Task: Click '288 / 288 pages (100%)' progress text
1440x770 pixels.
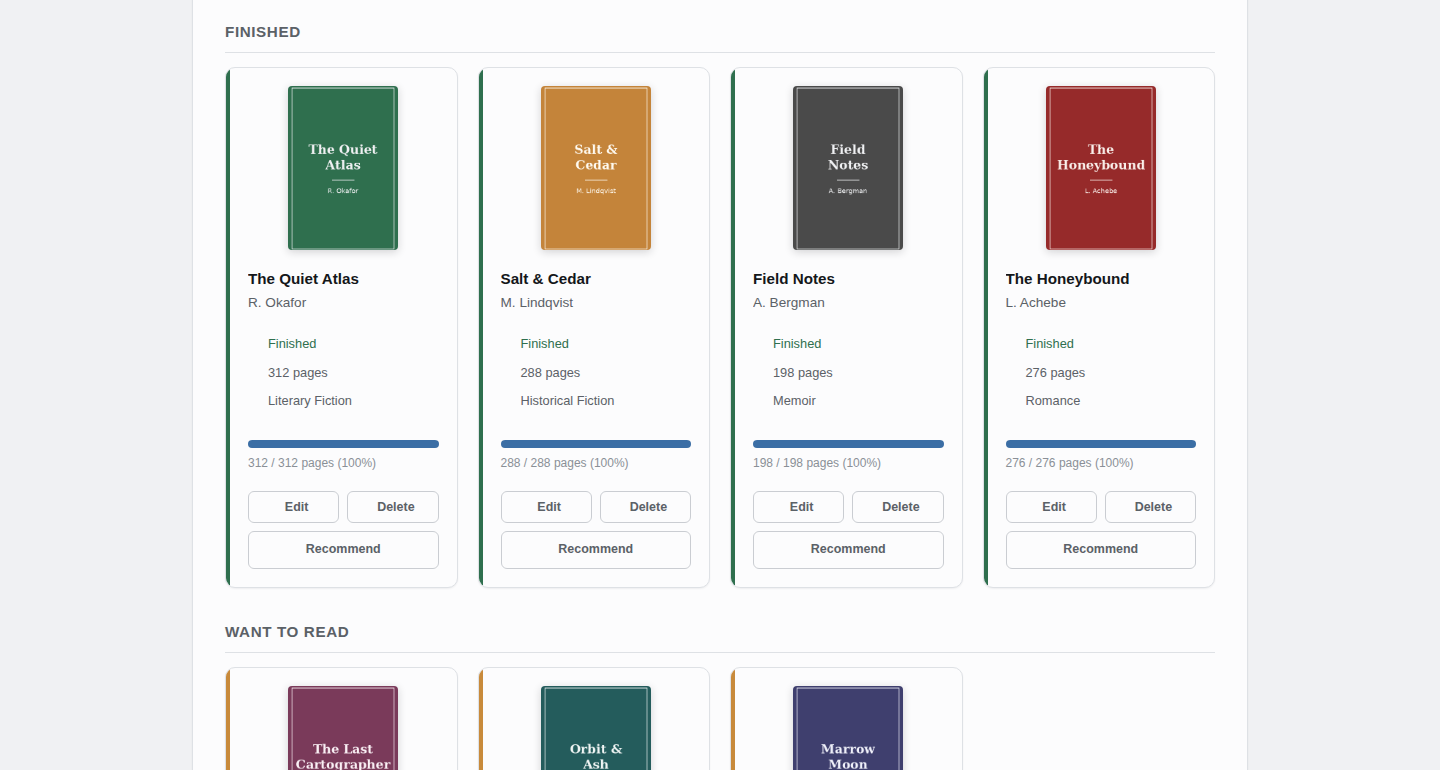Action: (565, 463)
